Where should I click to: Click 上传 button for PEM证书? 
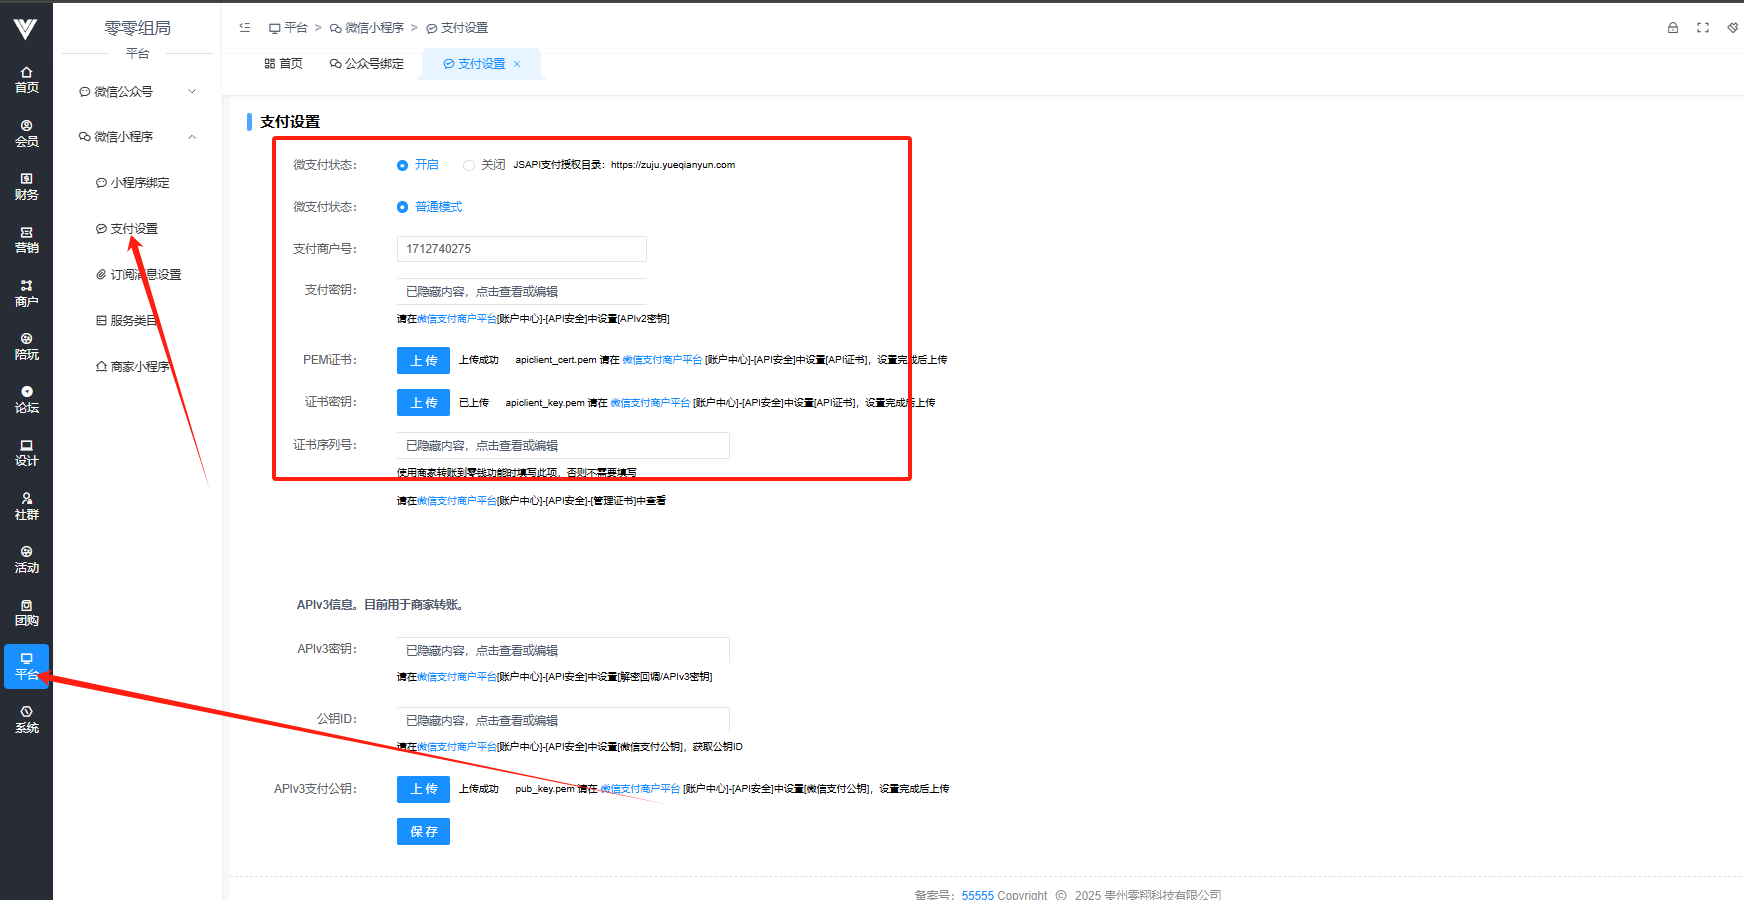coord(423,360)
